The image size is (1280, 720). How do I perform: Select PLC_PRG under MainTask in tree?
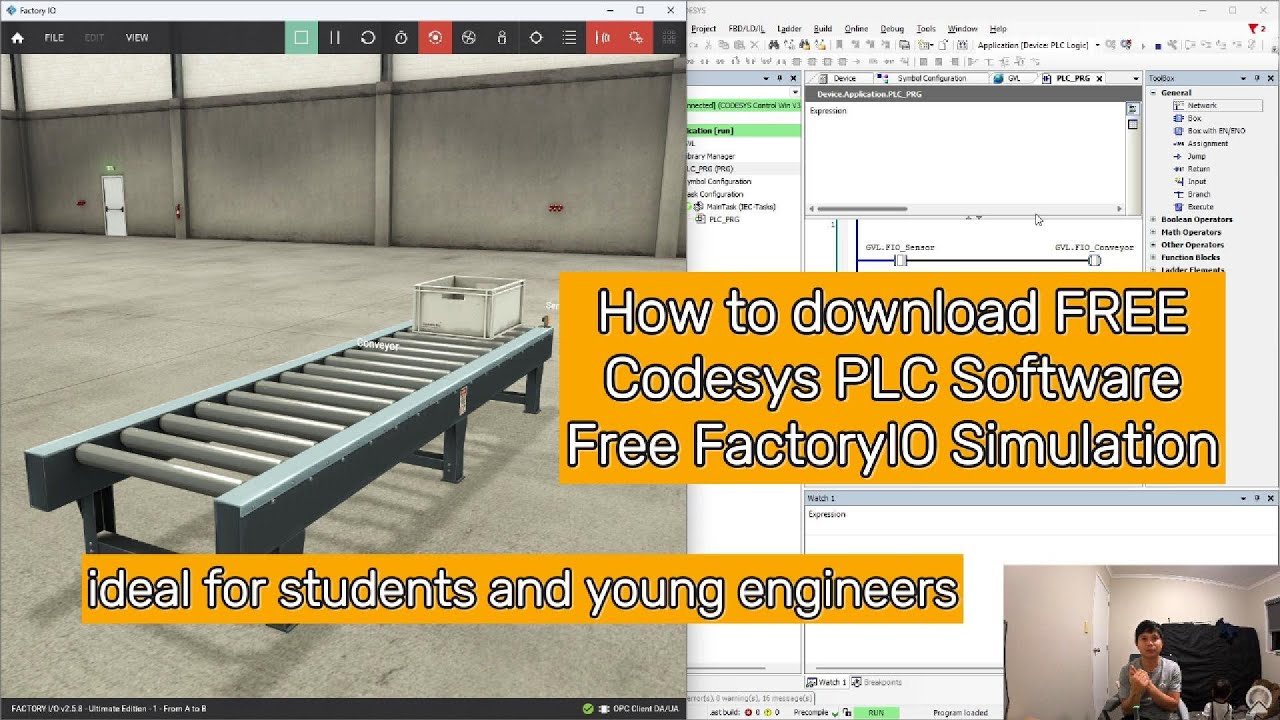click(x=724, y=219)
